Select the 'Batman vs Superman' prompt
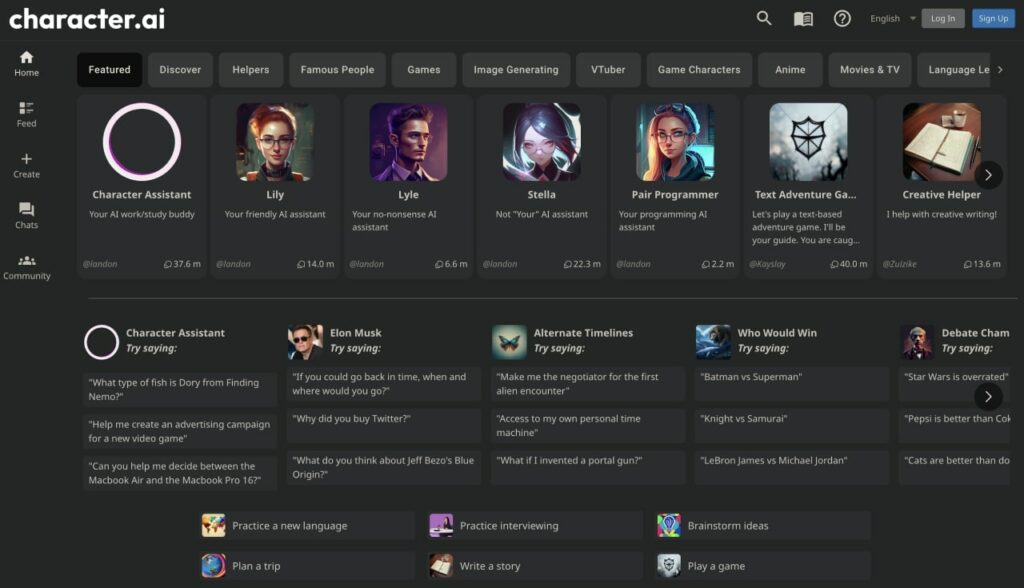 click(790, 383)
